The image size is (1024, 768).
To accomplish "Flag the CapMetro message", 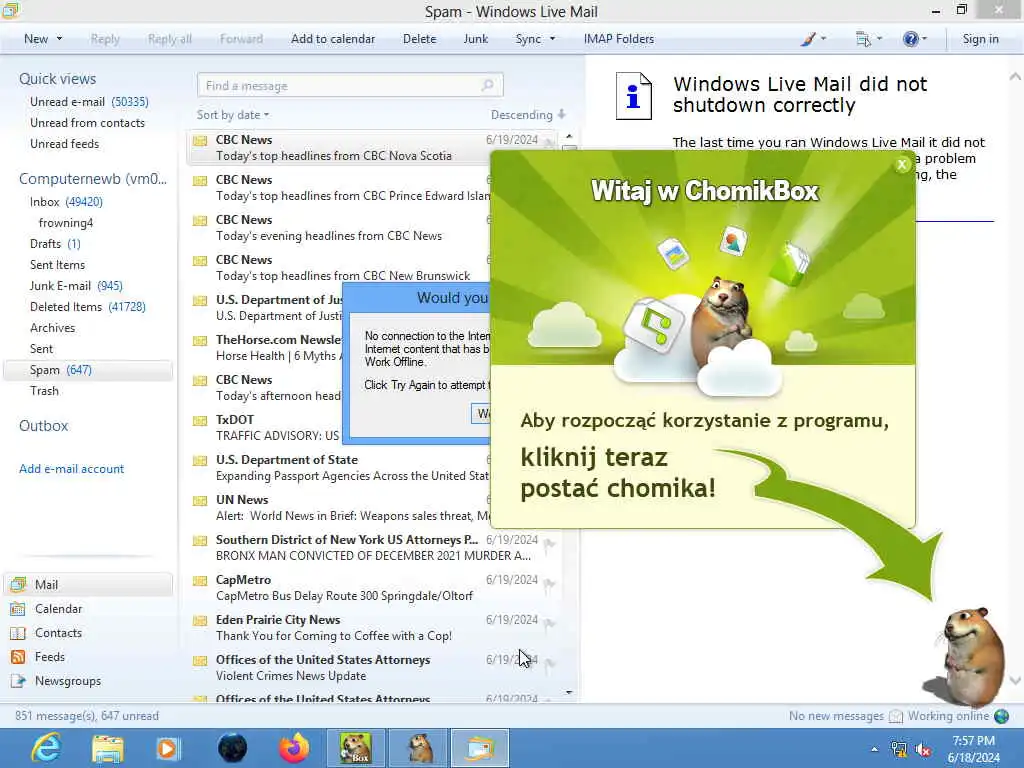I will tap(549, 584).
